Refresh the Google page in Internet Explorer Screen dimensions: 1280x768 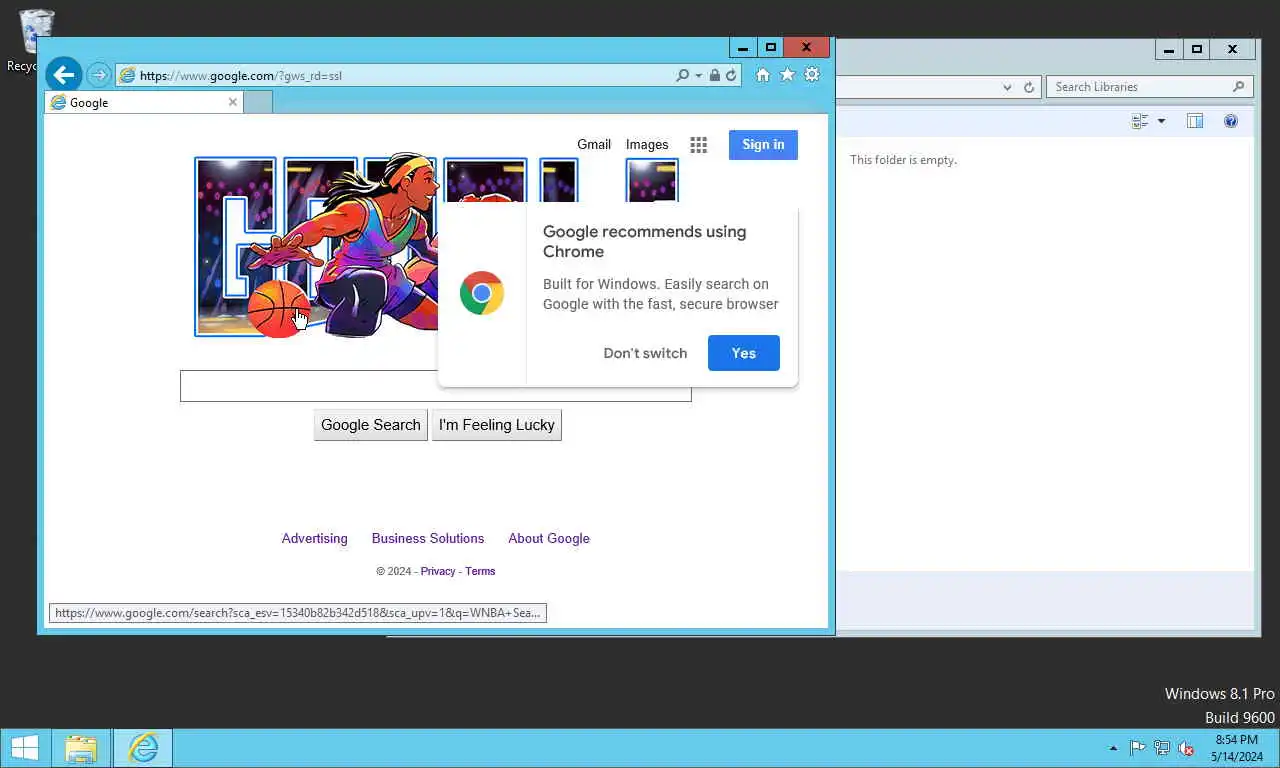(731, 75)
